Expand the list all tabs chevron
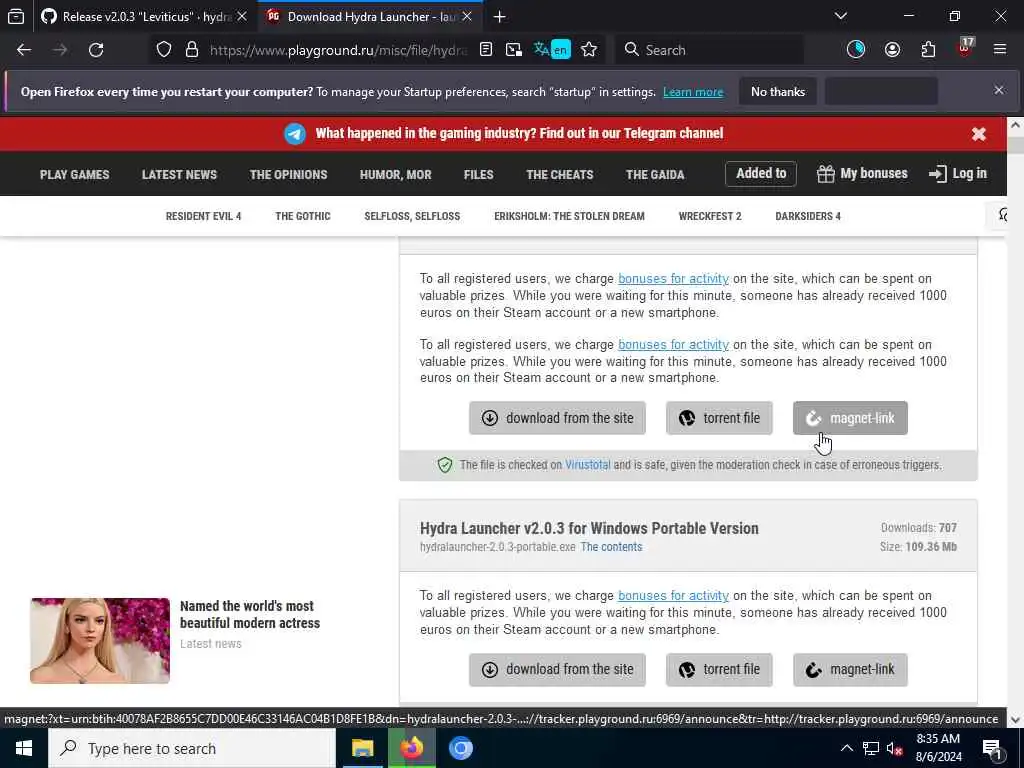This screenshot has width=1024, height=768. click(x=841, y=16)
